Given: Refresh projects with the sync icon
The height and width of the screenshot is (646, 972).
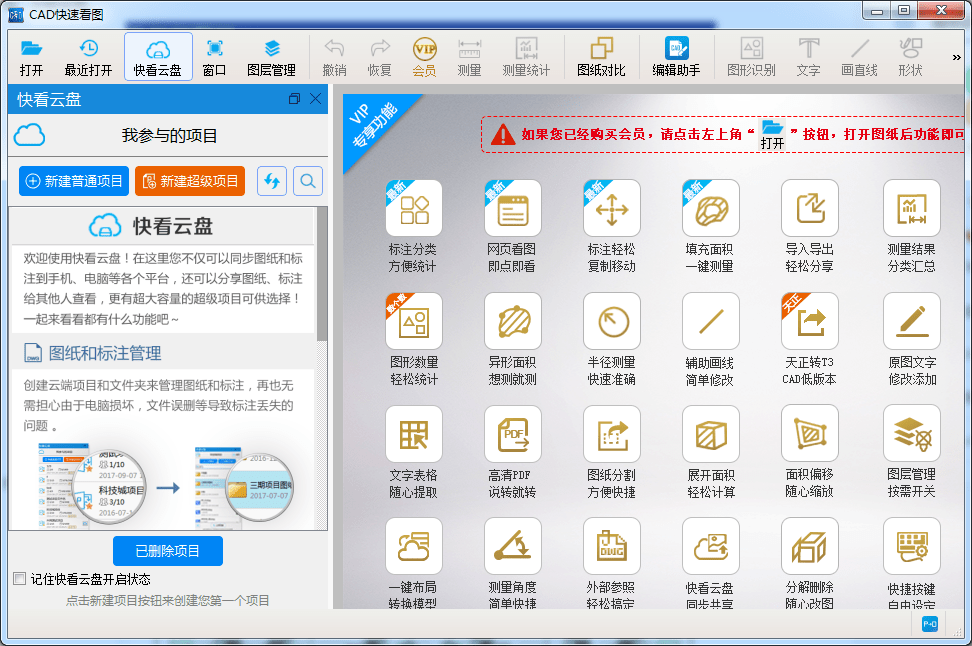Looking at the screenshot, I should click(272, 181).
